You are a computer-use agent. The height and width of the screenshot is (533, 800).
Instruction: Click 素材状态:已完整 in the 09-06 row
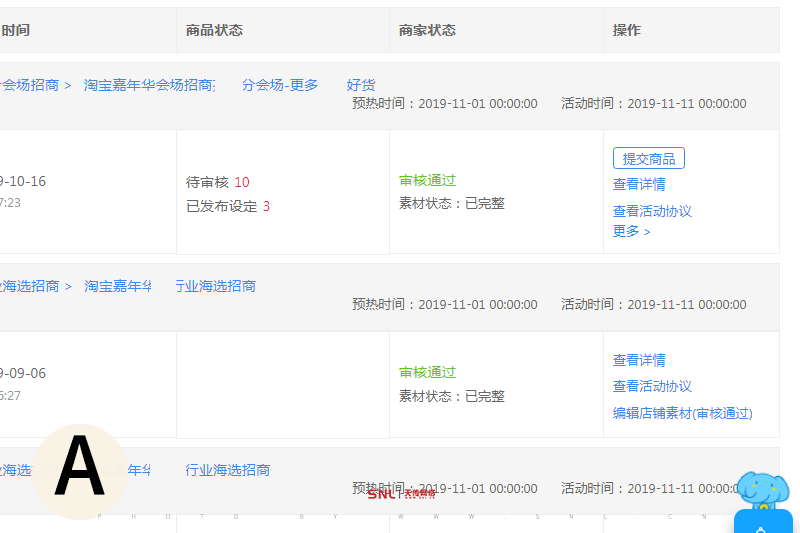[452, 396]
